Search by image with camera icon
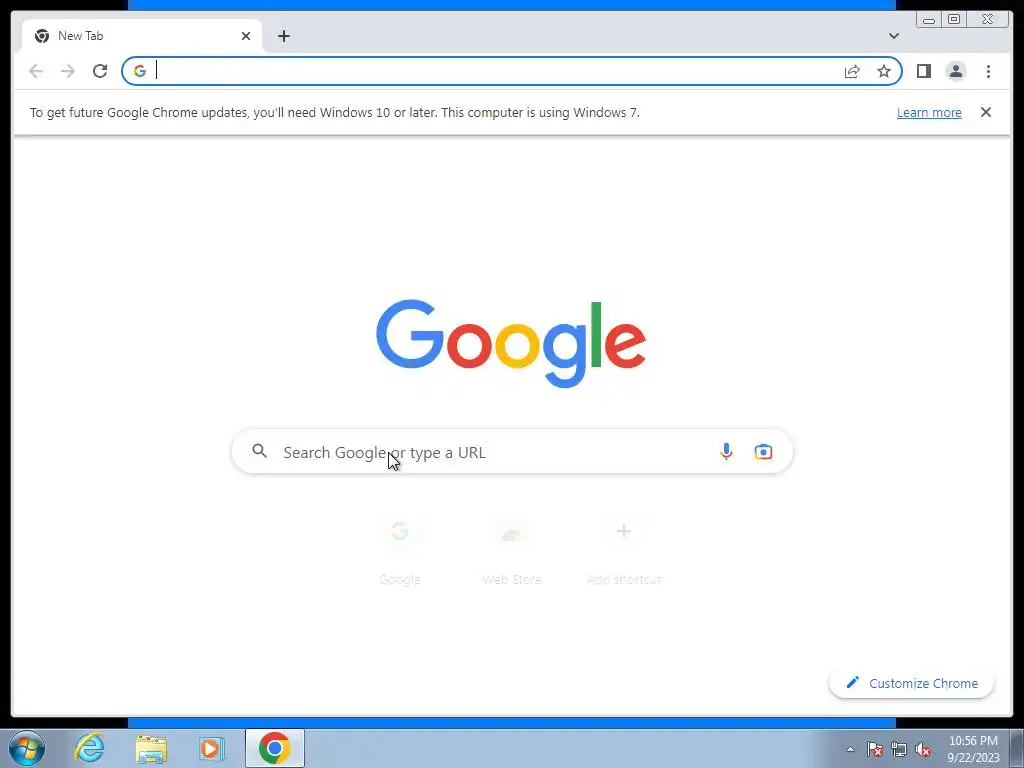 763,451
